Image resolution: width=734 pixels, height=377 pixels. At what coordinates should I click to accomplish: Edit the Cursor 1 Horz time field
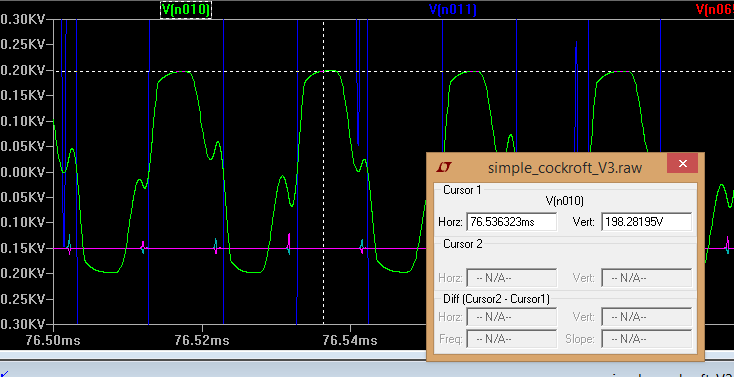pyautogui.click(x=512, y=222)
